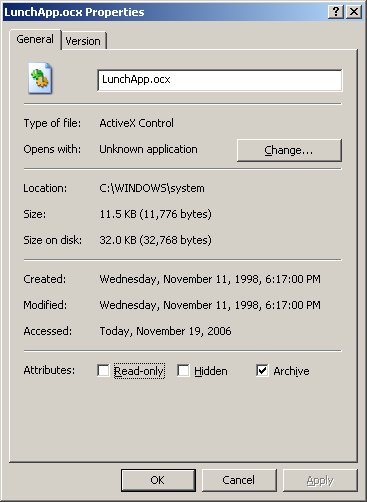
Task: Close the LunchApp.ocx Properties dialog
Action: (x=354, y=12)
